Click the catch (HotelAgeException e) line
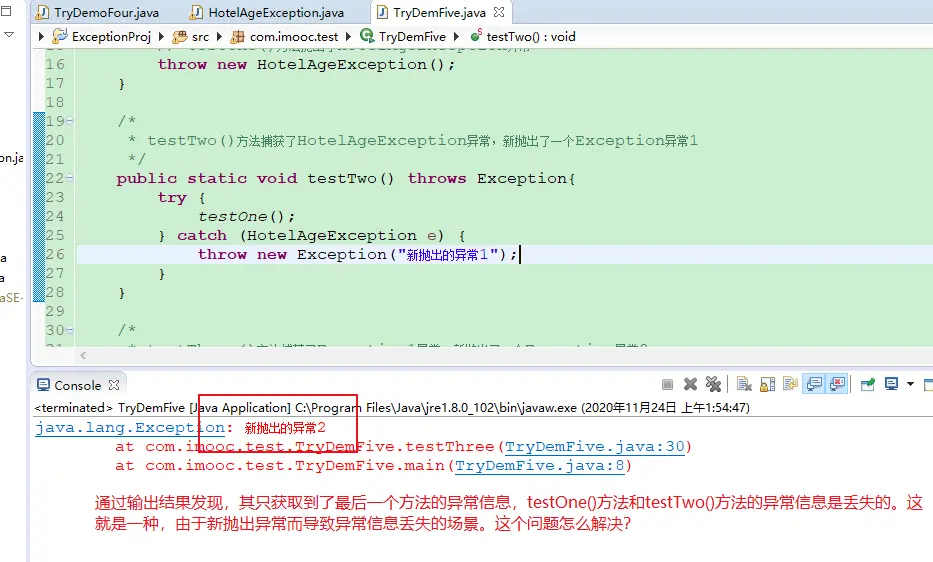933x562 pixels. pyautogui.click(x=312, y=236)
